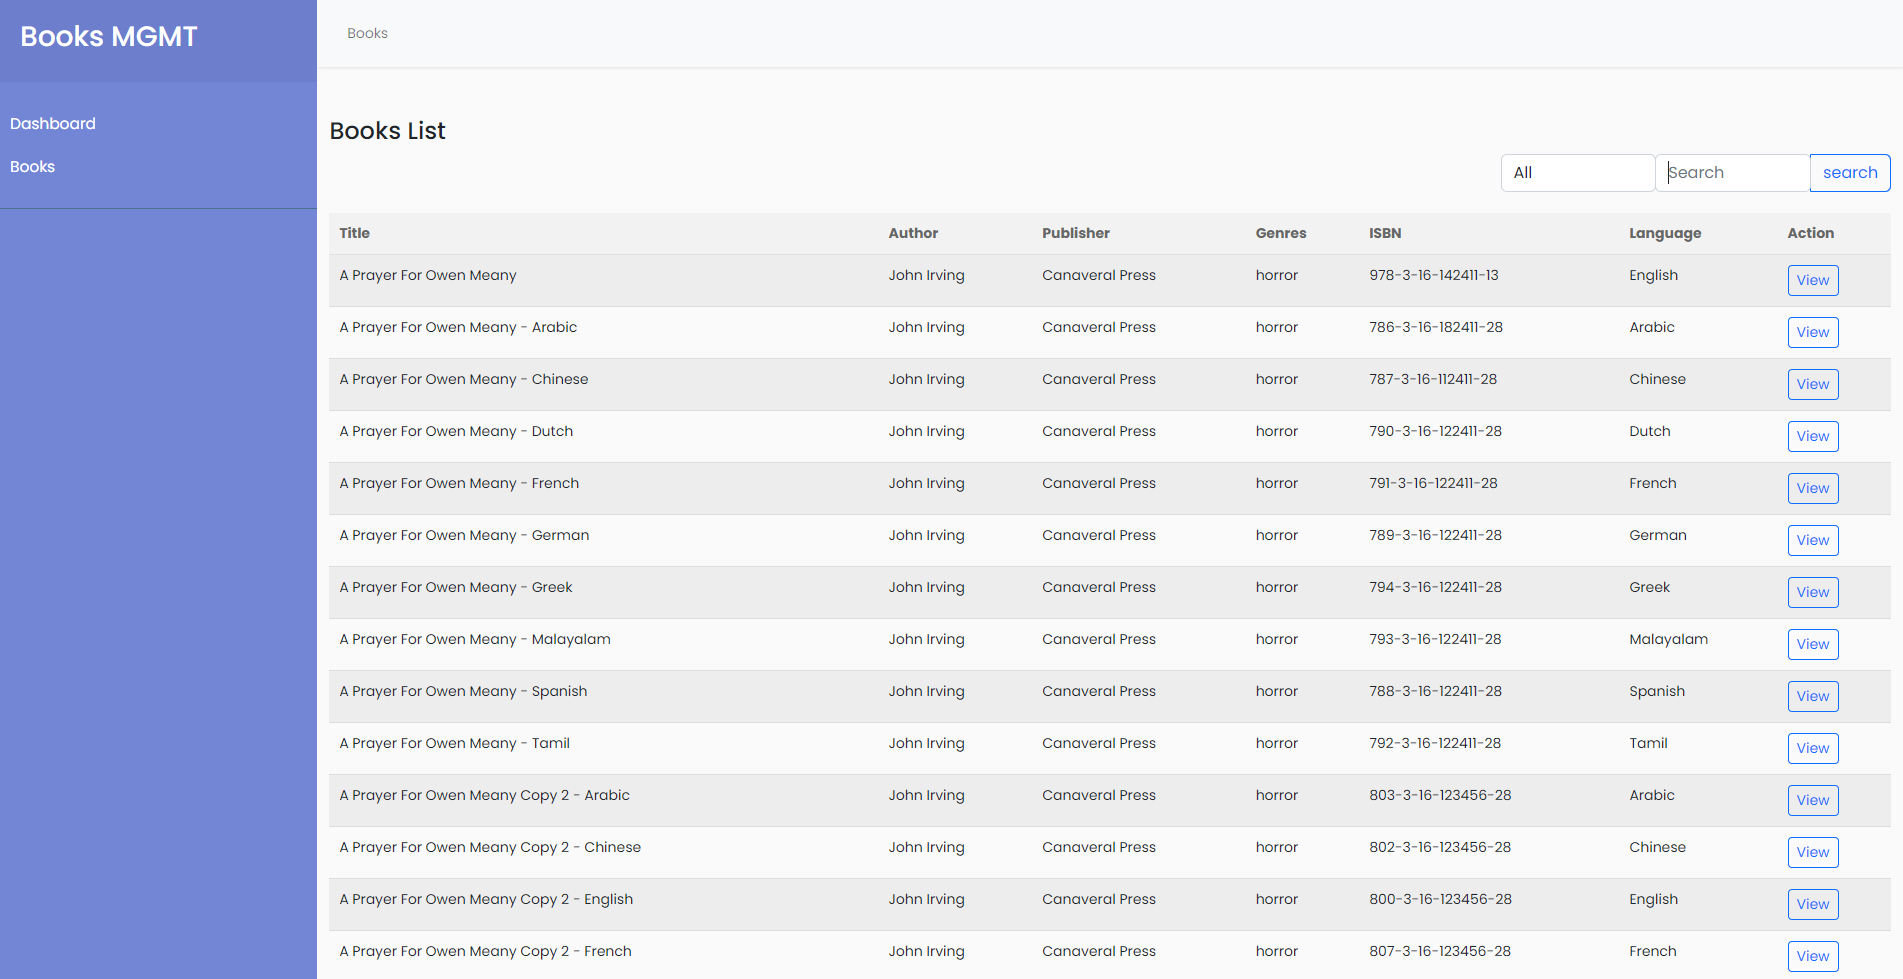The height and width of the screenshot is (979, 1903).
Task: View the Dutch edition of Owen Meany
Action: tap(1812, 436)
